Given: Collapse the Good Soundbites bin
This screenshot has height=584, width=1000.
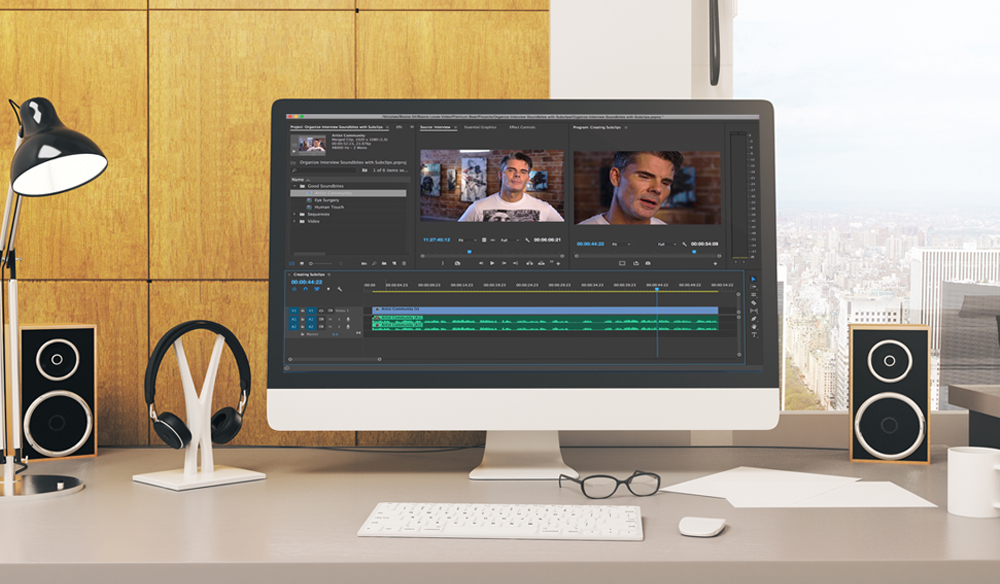Looking at the screenshot, I should (x=295, y=185).
